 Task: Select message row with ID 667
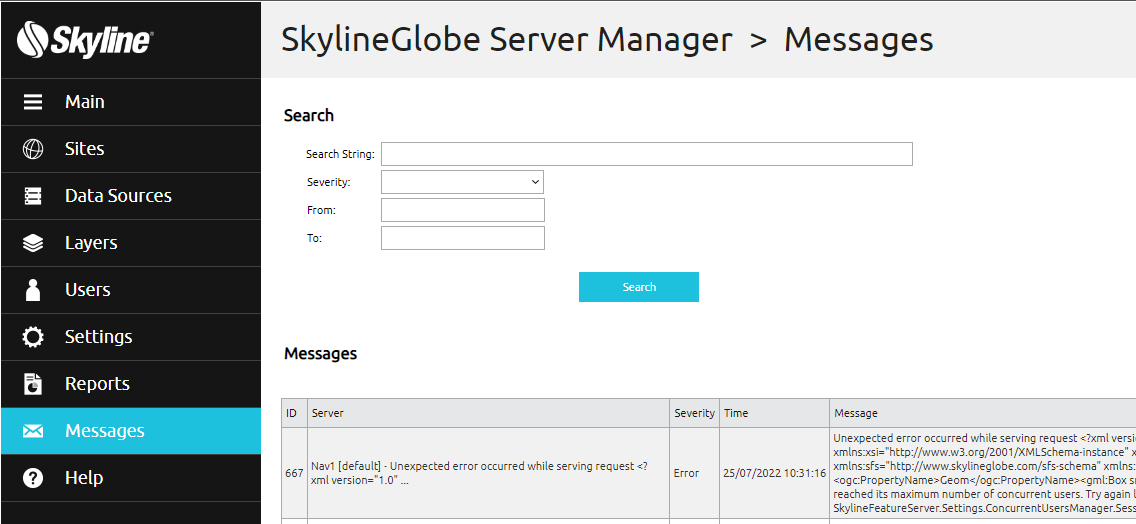(x=709, y=473)
